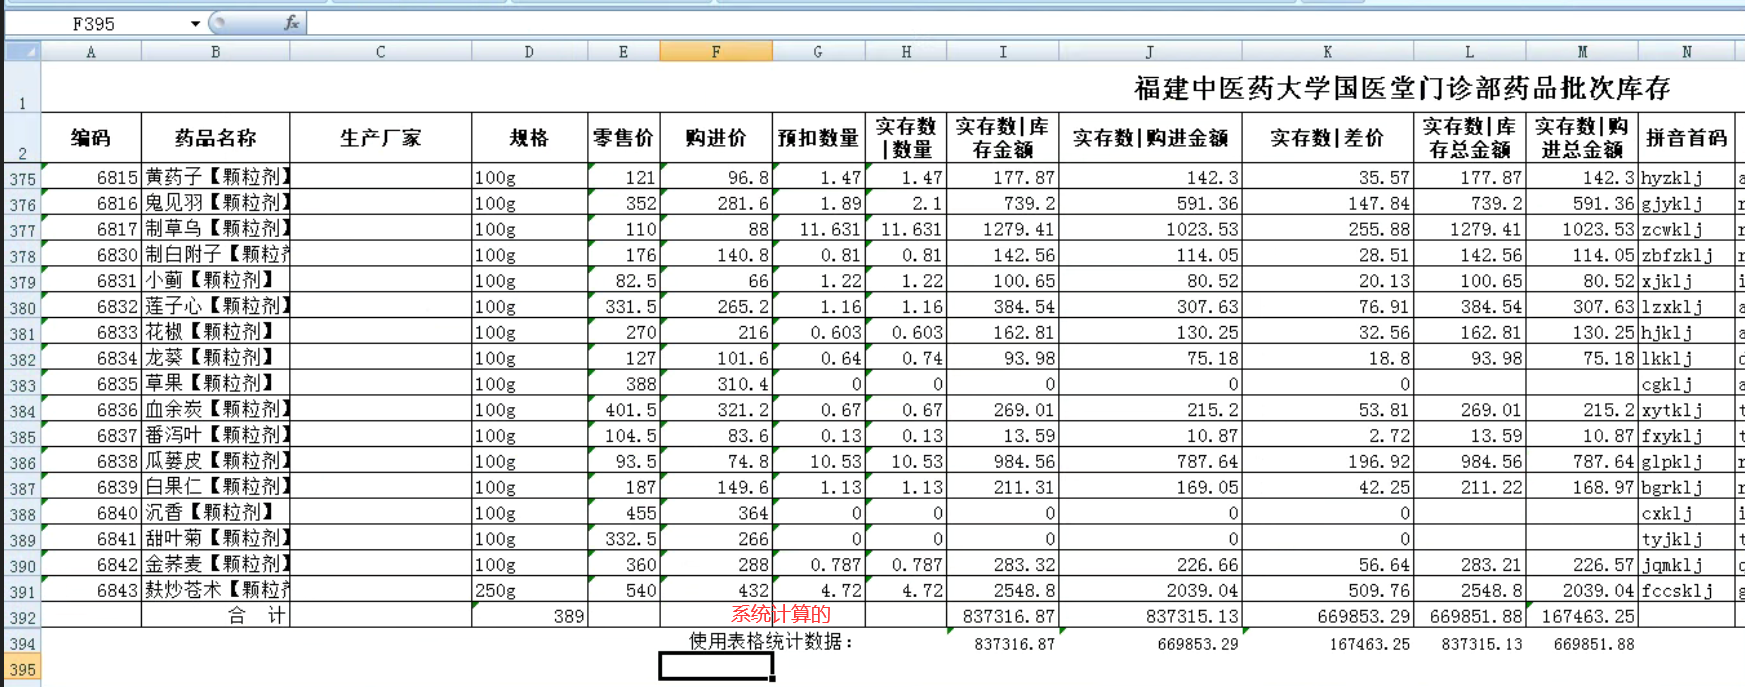Viewport: 1745px width, 687px height.
Task: Click the 零售价 header cell
Action: pyautogui.click(x=624, y=138)
